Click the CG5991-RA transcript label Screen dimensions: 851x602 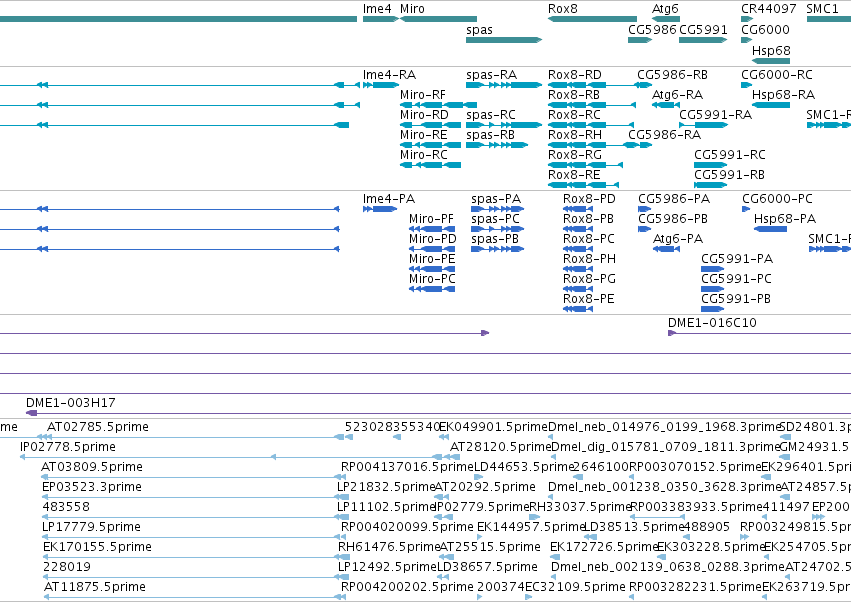coord(715,115)
